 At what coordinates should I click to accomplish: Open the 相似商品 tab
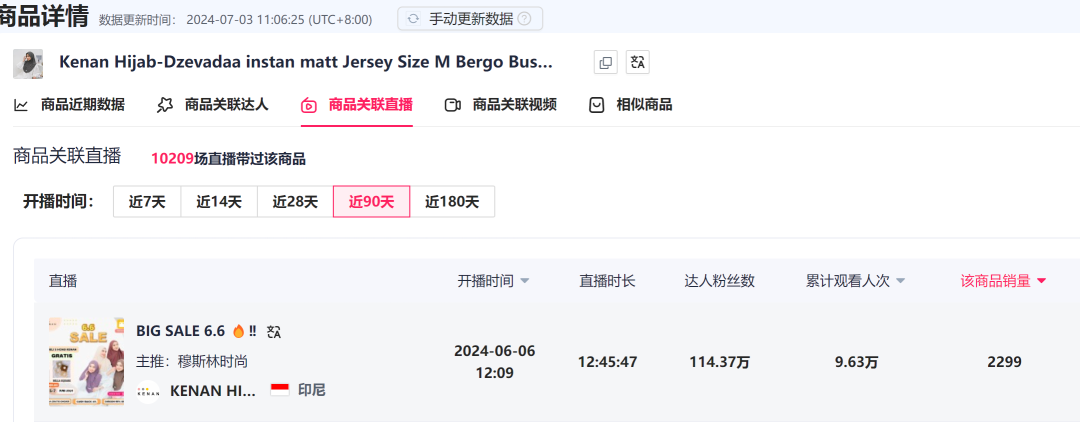pyautogui.click(x=631, y=105)
